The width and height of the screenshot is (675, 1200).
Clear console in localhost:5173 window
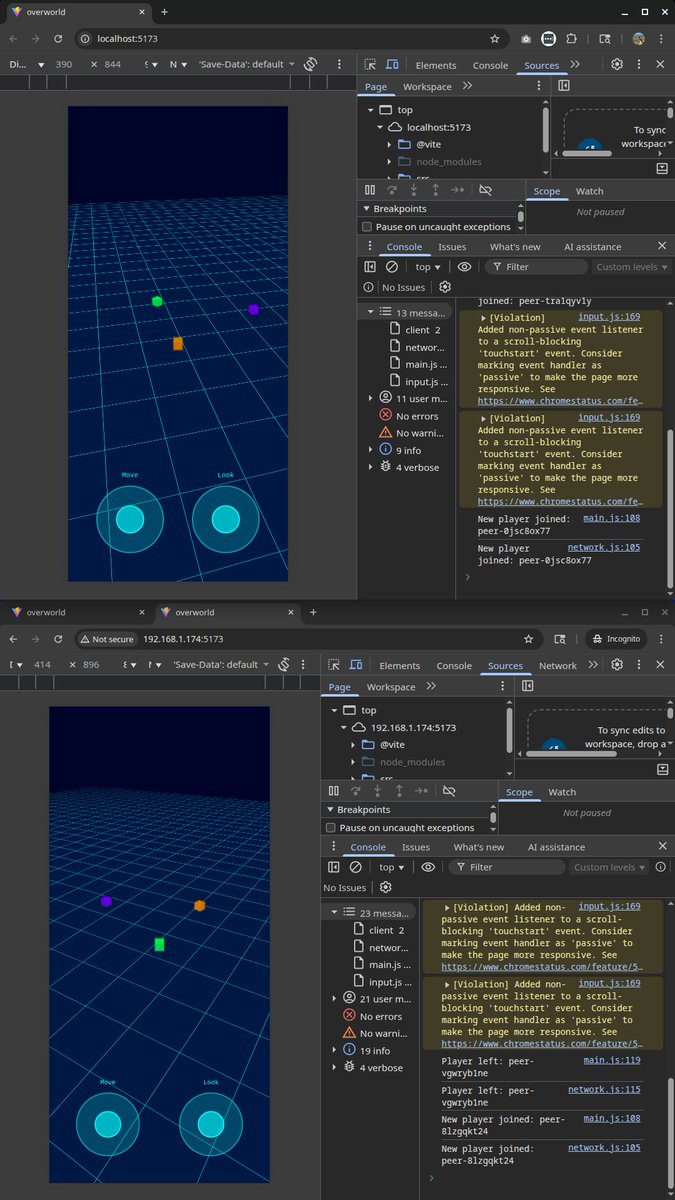coord(392,267)
